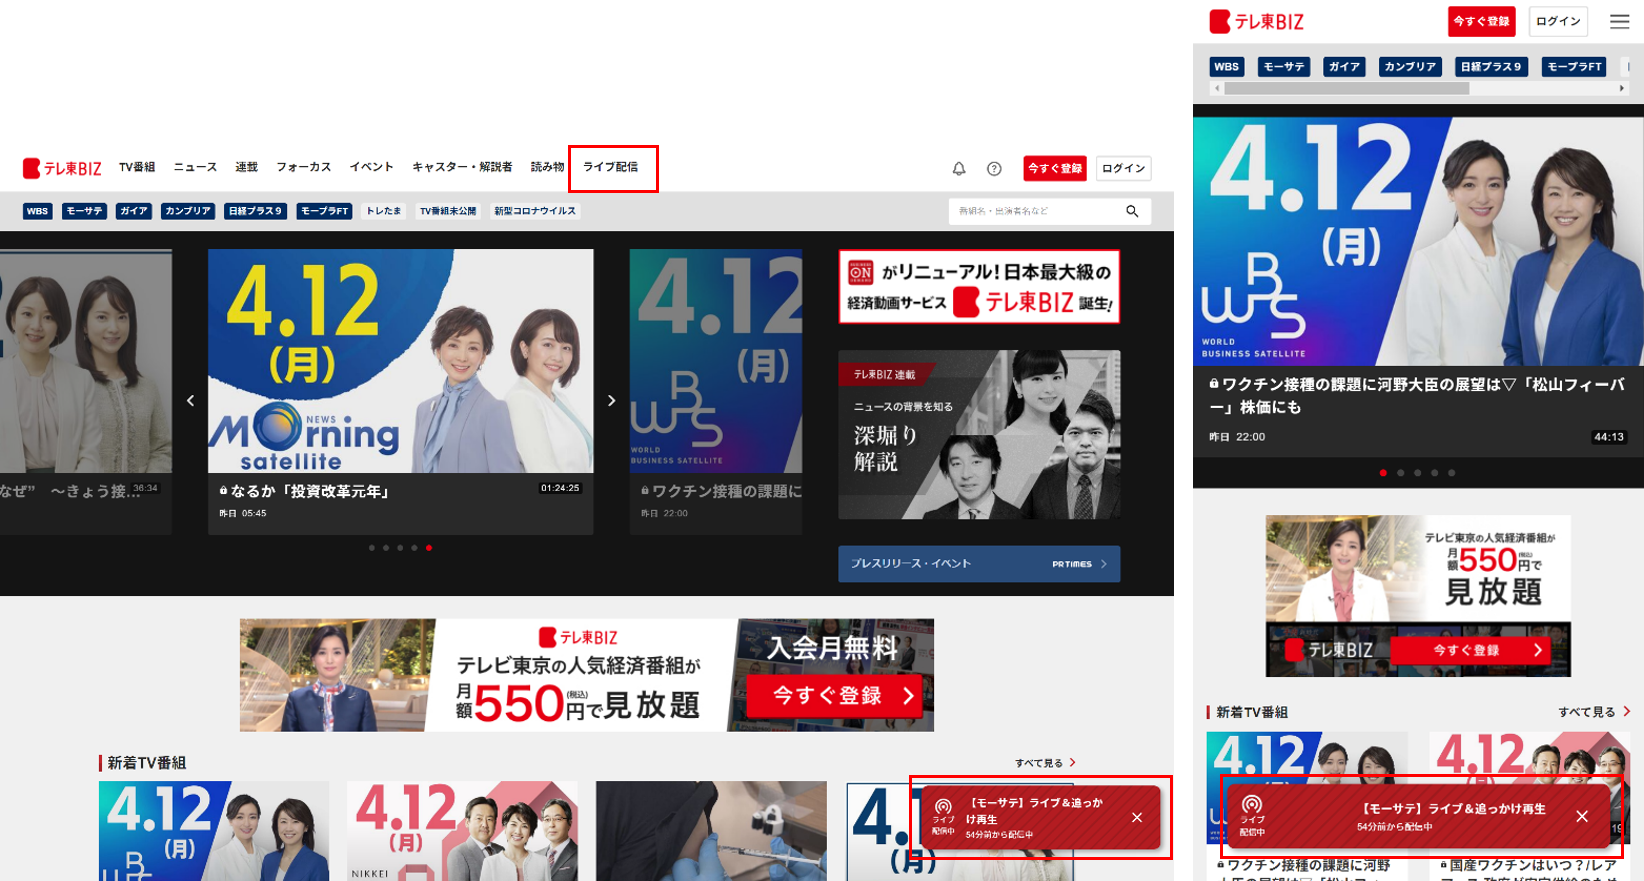Expand すべて見る in the mobile 新着TV番組 section

click(1593, 712)
